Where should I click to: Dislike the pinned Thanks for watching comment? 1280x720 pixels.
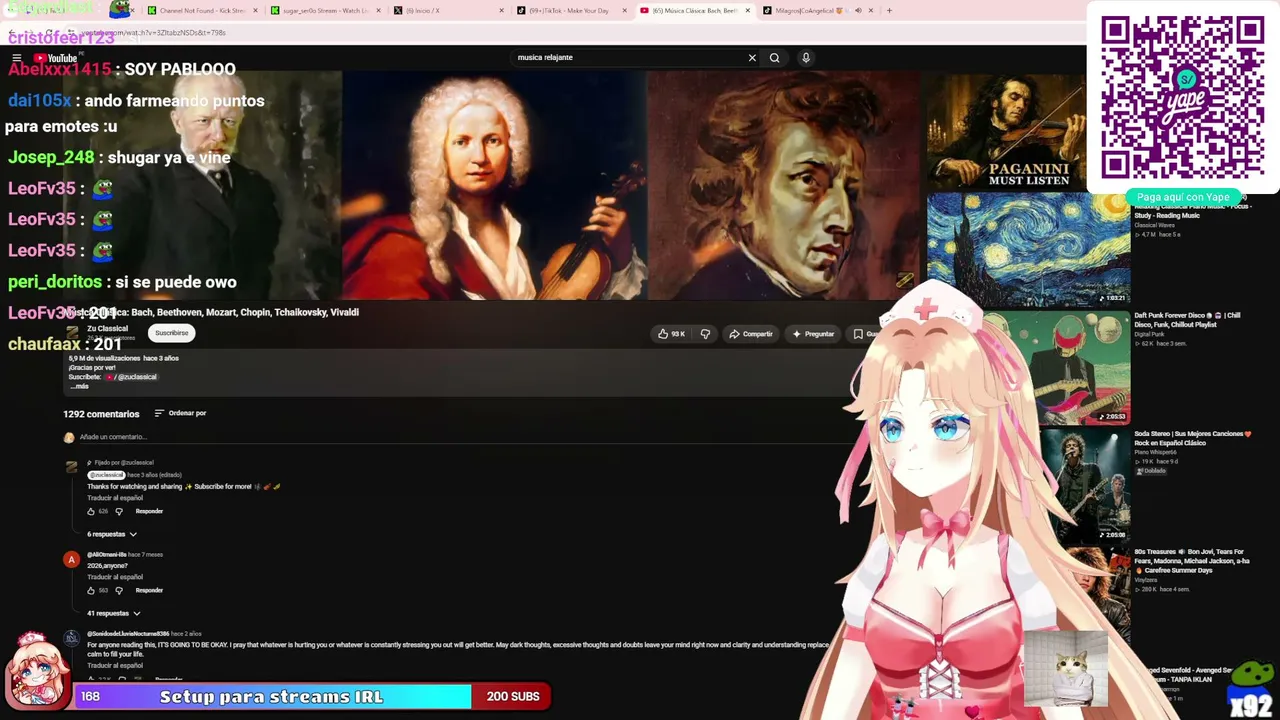[119, 511]
